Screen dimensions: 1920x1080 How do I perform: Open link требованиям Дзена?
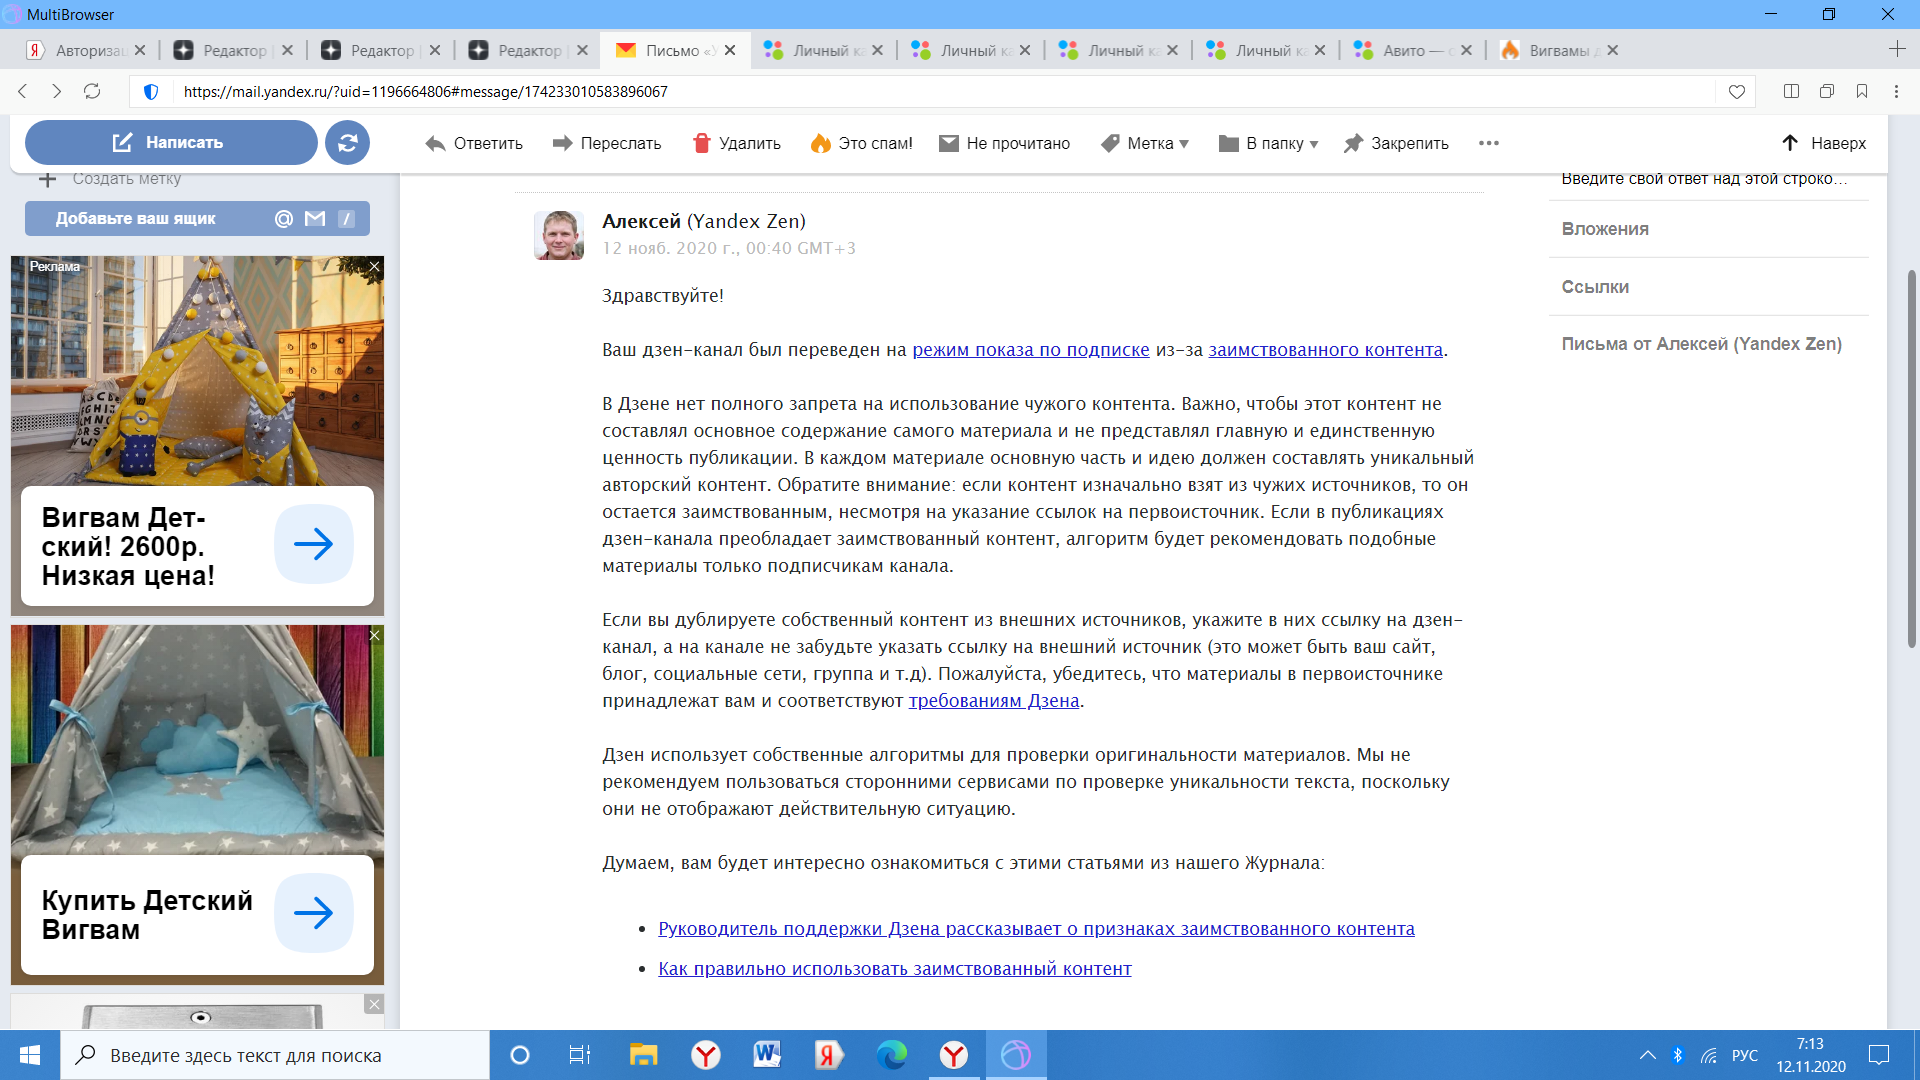pyautogui.click(x=994, y=701)
